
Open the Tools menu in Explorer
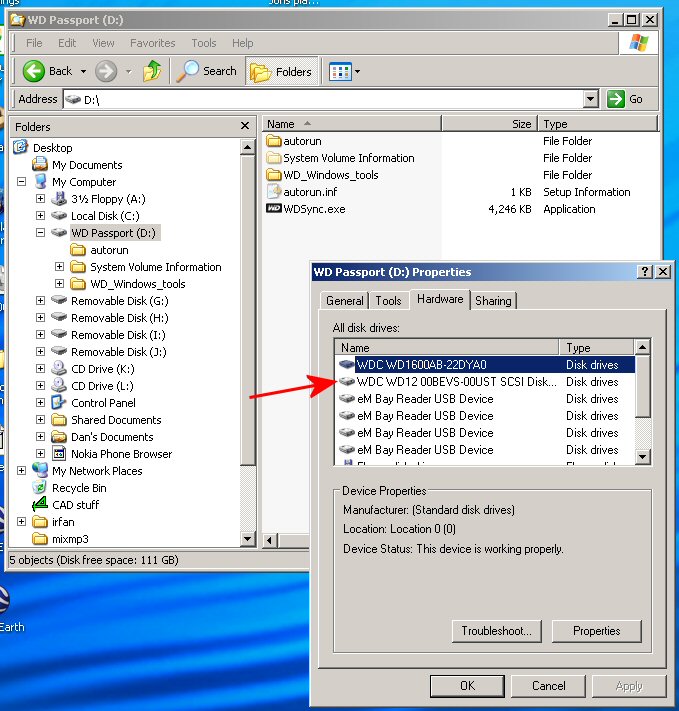[204, 43]
